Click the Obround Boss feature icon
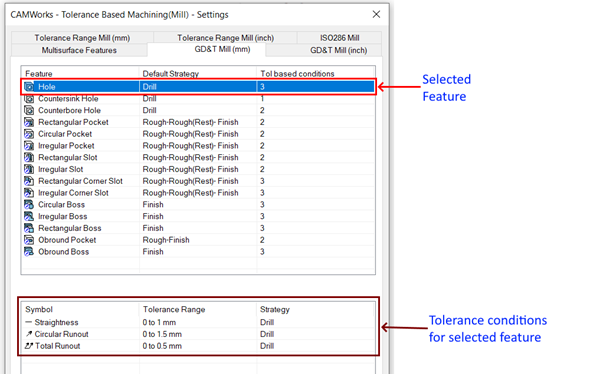The height and width of the screenshot is (374, 590). [29, 252]
